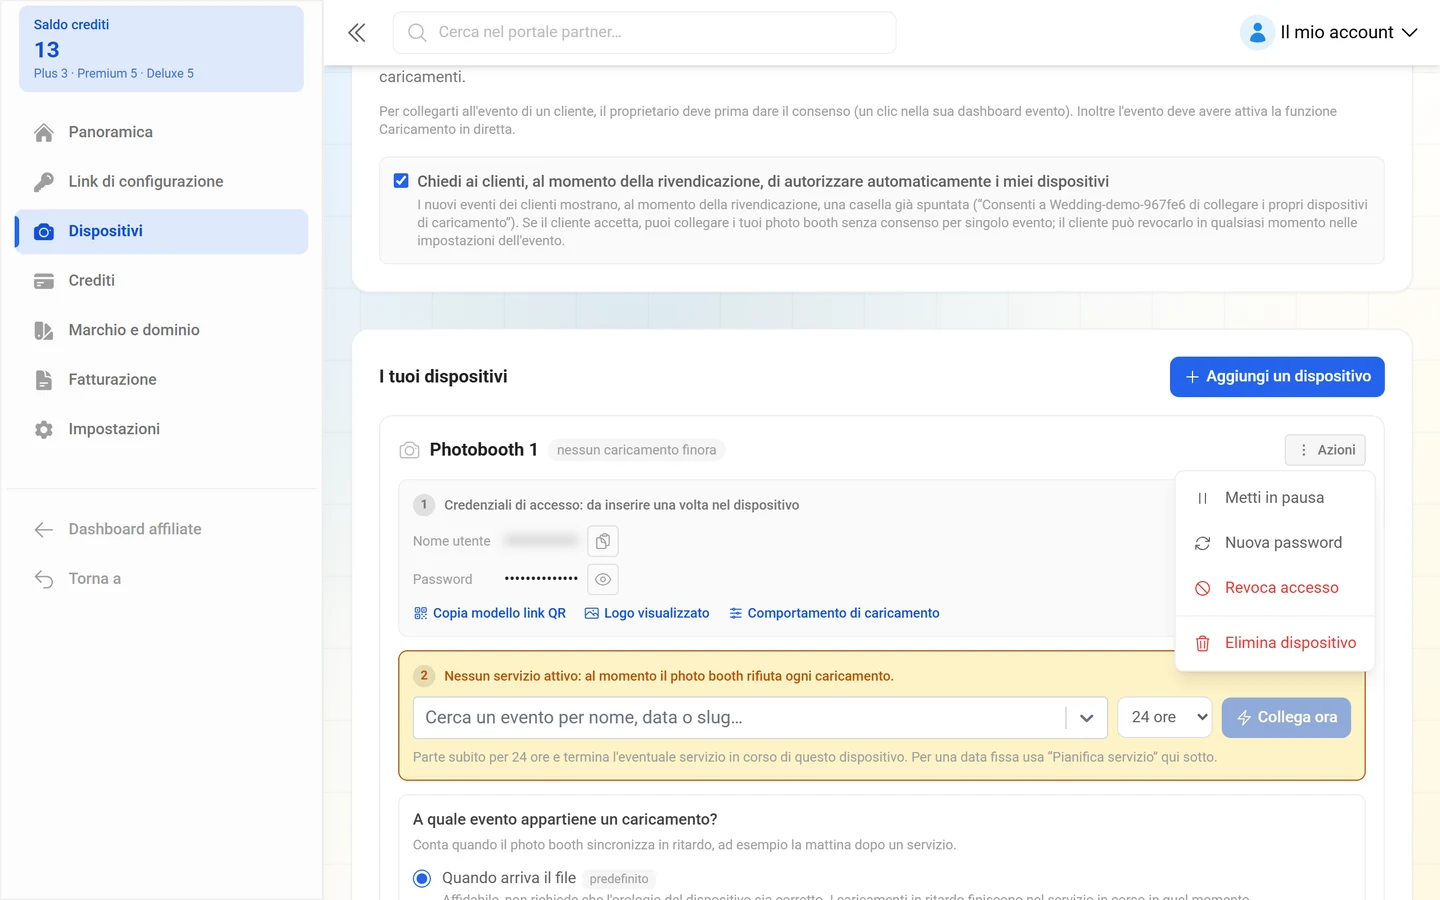Choose Revoca accesso from the actions menu
Screen dimensions: 1440x900
1275,588
